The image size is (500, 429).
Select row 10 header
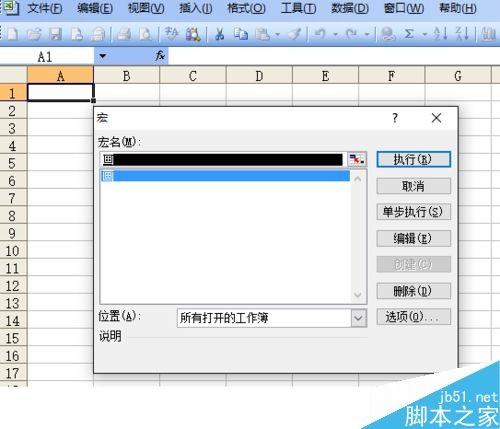(x=13, y=251)
